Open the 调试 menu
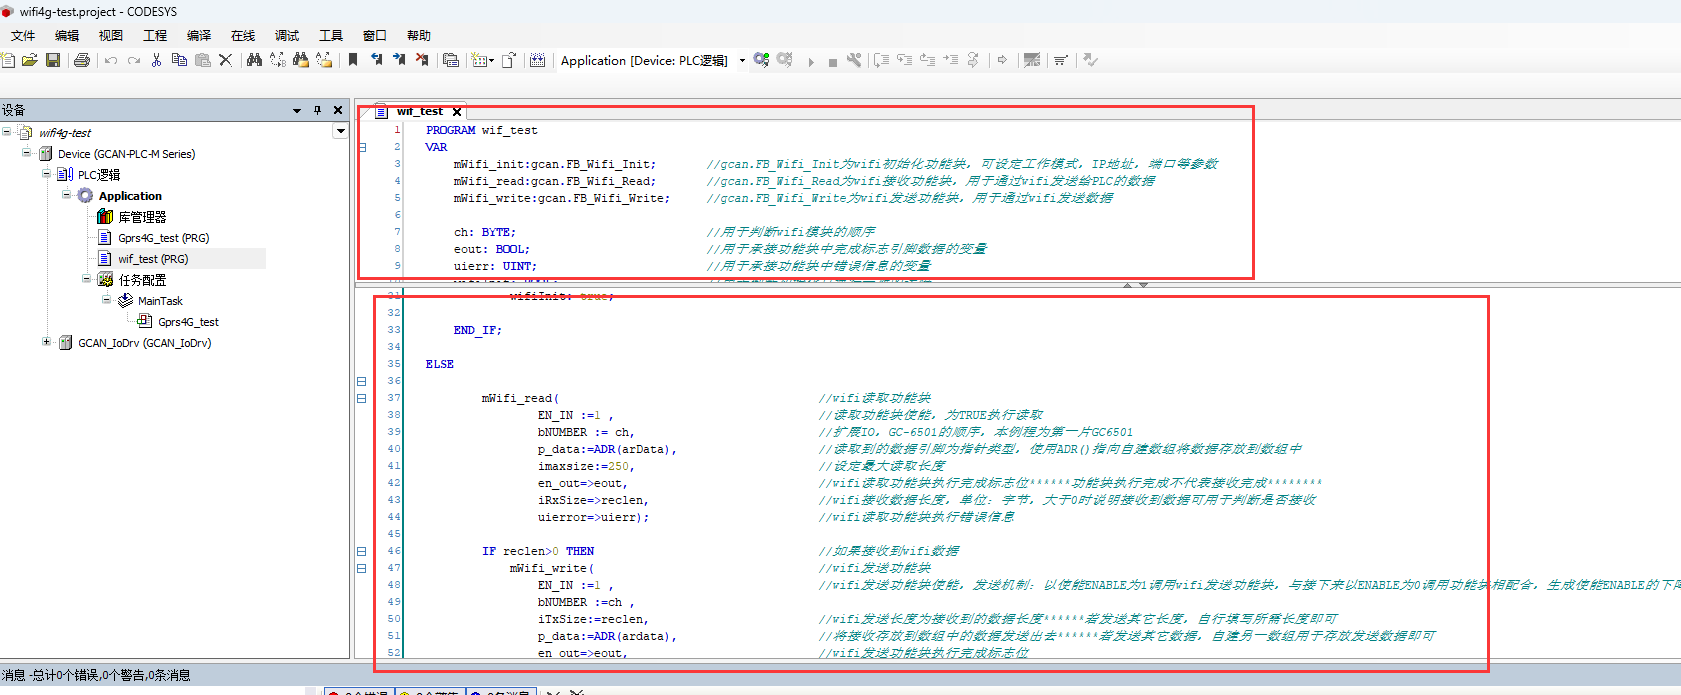The image size is (1681, 695). pyautogui.click(x=287, y=35)
